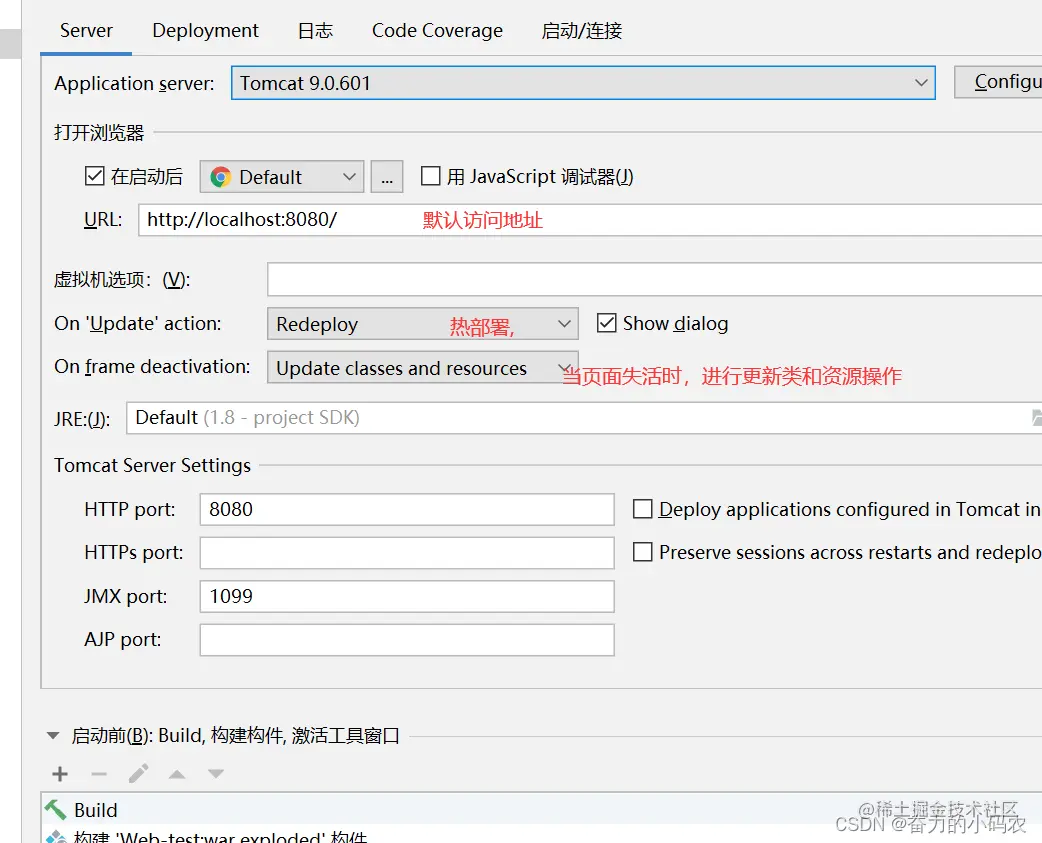Enable Preserve sessions across restarts checkbox
Viewport: 1042px width, 843px height.
pyautogui.click(x=643, y=552)
